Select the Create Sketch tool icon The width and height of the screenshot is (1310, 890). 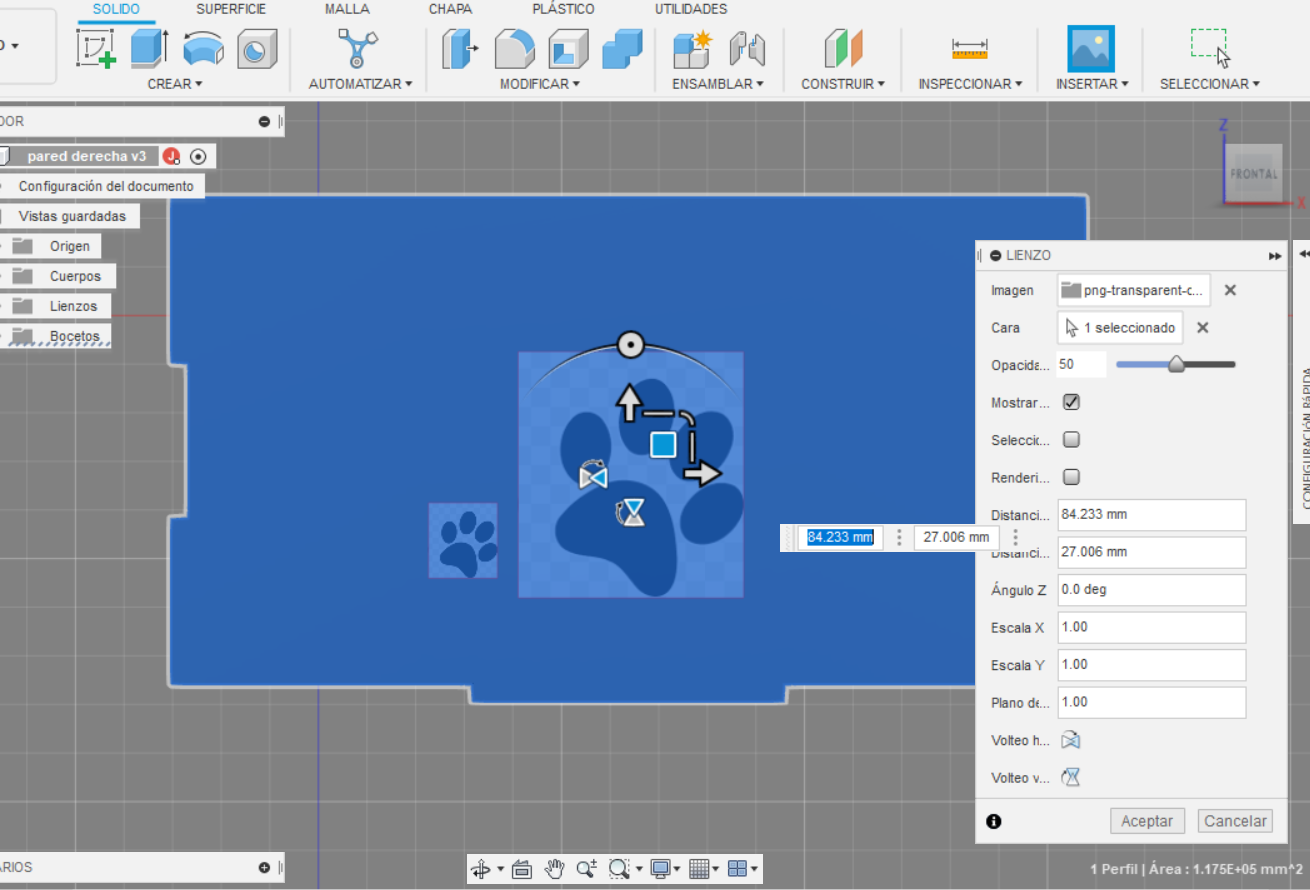point(96,49)
